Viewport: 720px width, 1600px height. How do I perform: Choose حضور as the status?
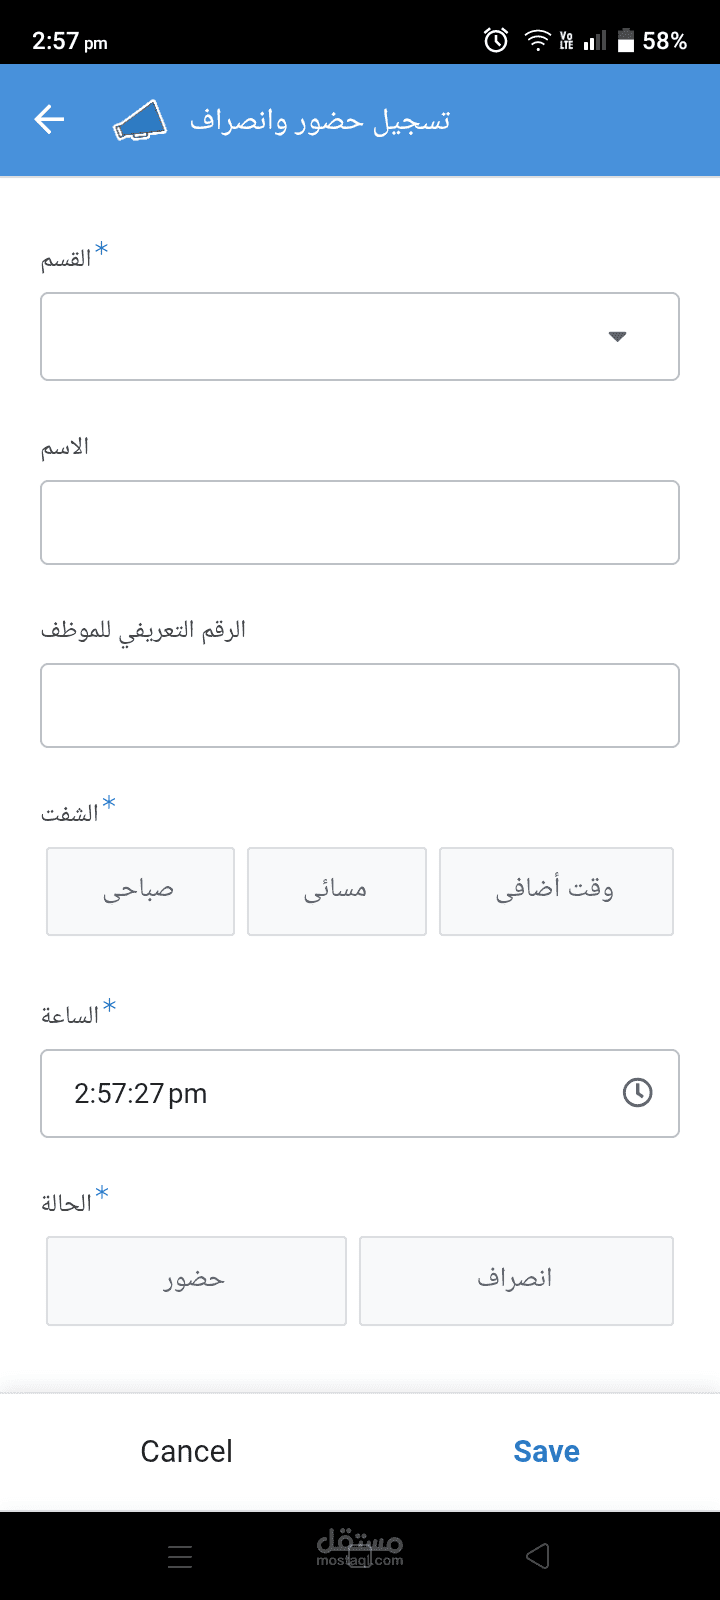coord(196,1280)
